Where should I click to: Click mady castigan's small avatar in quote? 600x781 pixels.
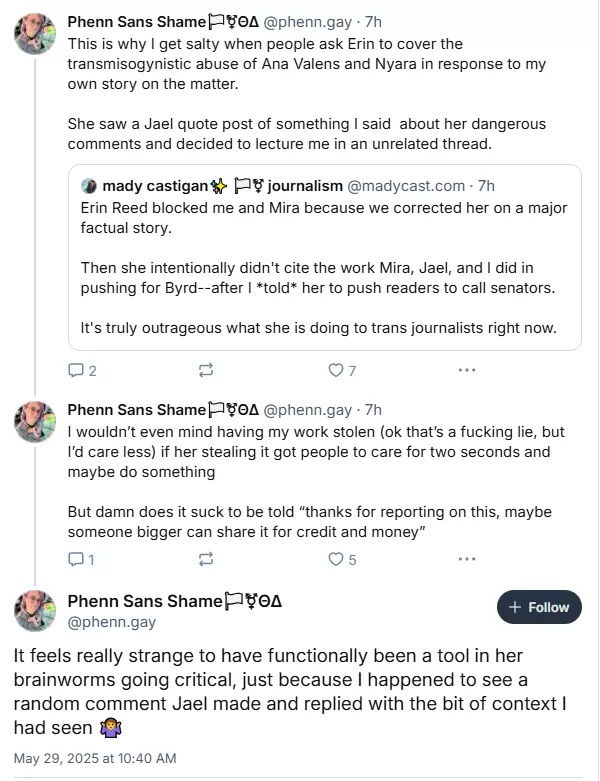[x=88, y=186]
